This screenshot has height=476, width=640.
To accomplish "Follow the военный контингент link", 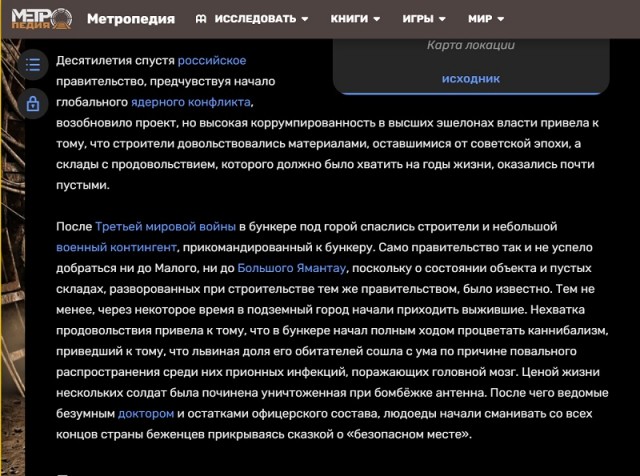I will pos(116,247).
